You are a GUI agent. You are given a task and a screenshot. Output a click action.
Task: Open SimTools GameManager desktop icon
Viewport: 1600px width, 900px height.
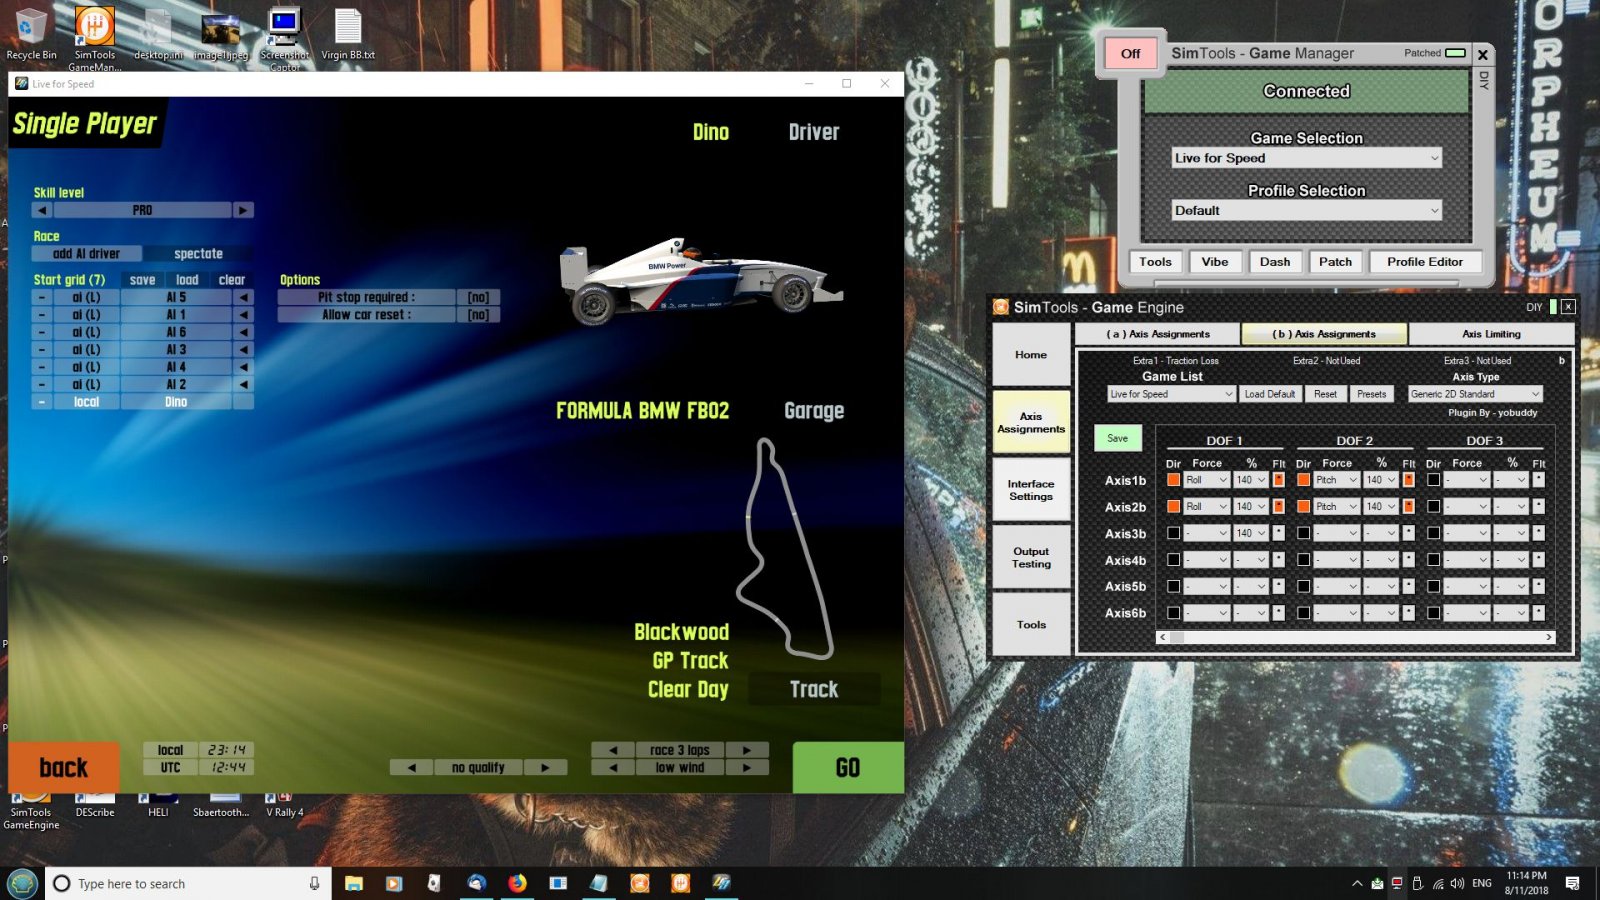point(95,37)
